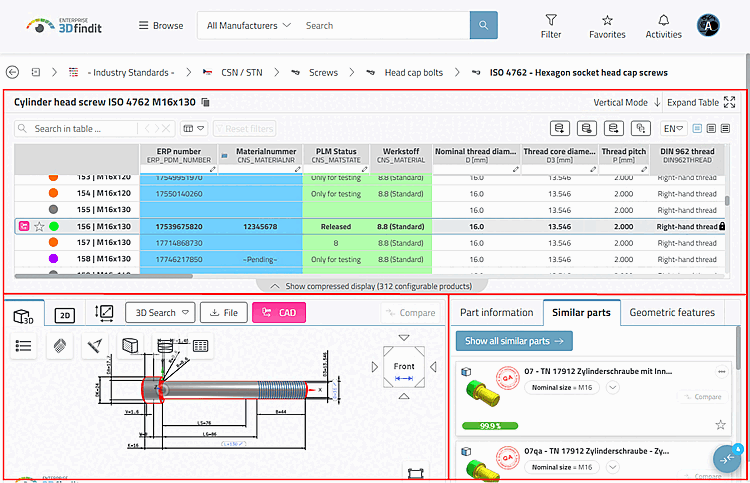
Task: Click the File download button
Action: pos(224,312)
